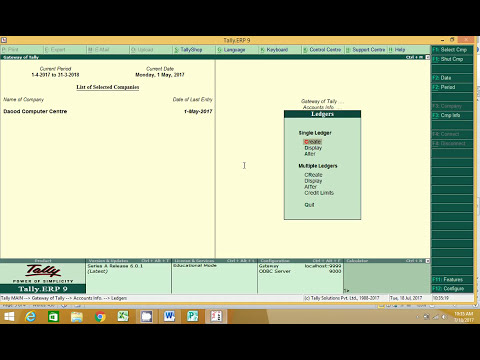480x360 pixels.
Task: Click inside the Calculator pane
Action: point(387,277)
